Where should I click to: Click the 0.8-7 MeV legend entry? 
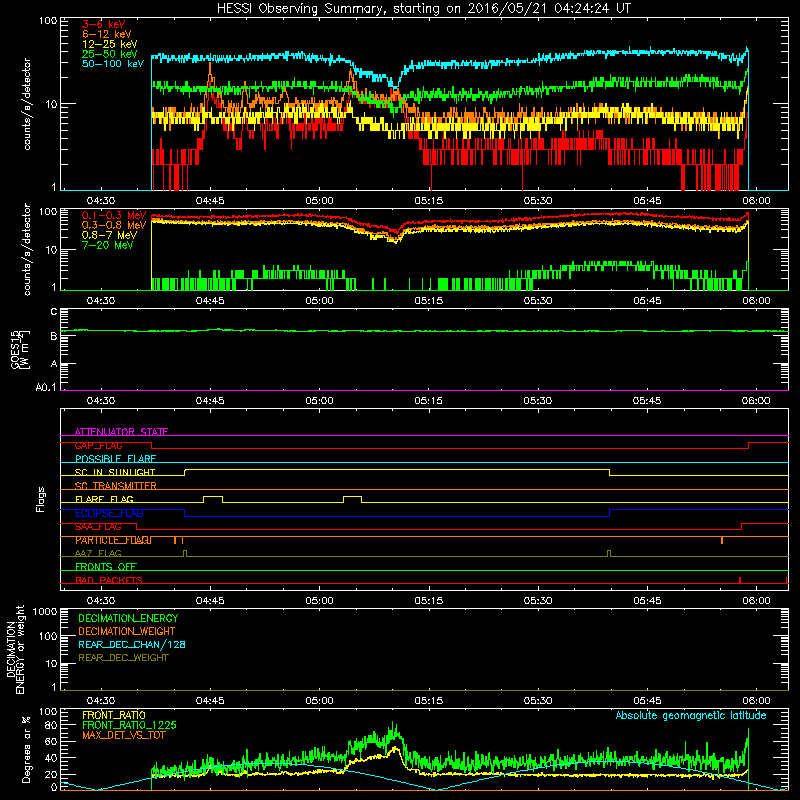click(109, 235)
